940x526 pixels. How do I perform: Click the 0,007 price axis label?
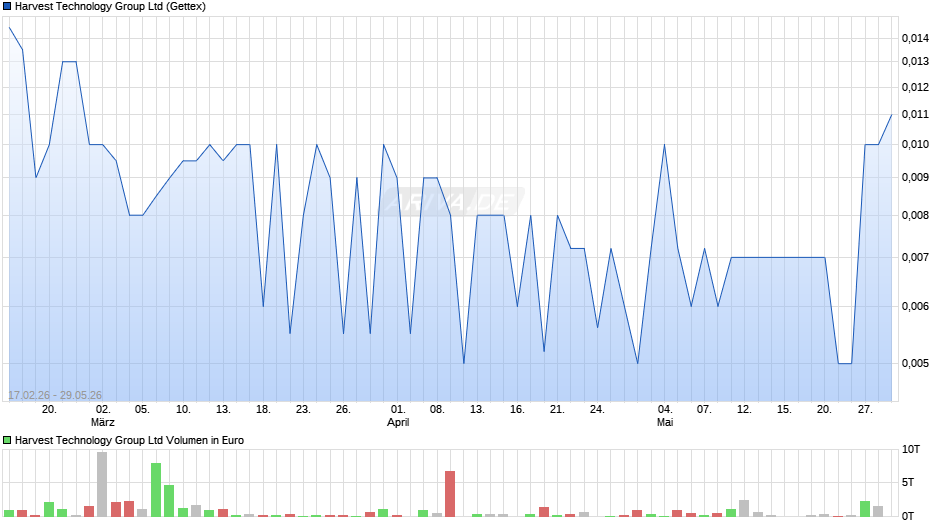tap(915, 257)
